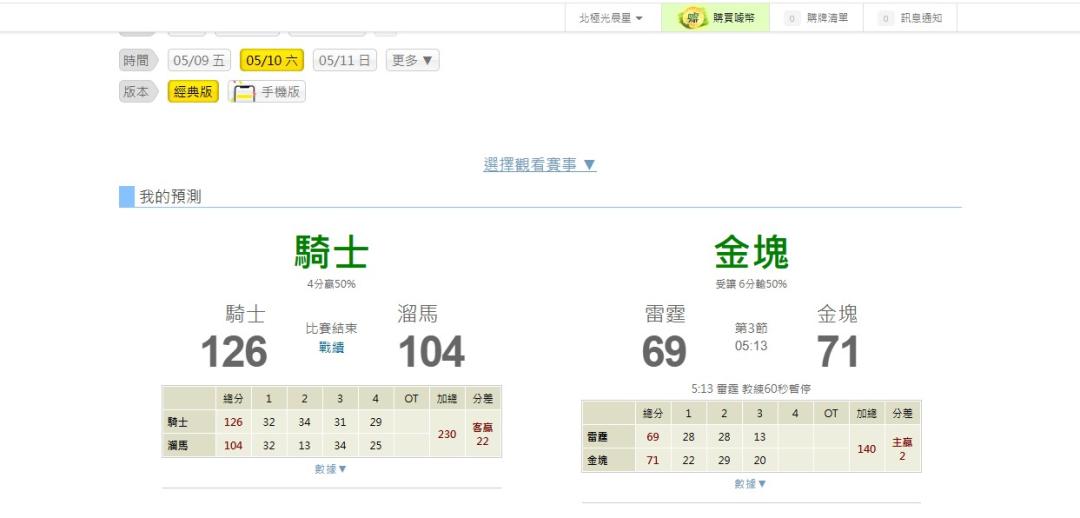Viewport: 1080px width, 518px height.
Task: Expand 數據 under the 雷霆 vs 金塊 table
Action: coord(751,484)
